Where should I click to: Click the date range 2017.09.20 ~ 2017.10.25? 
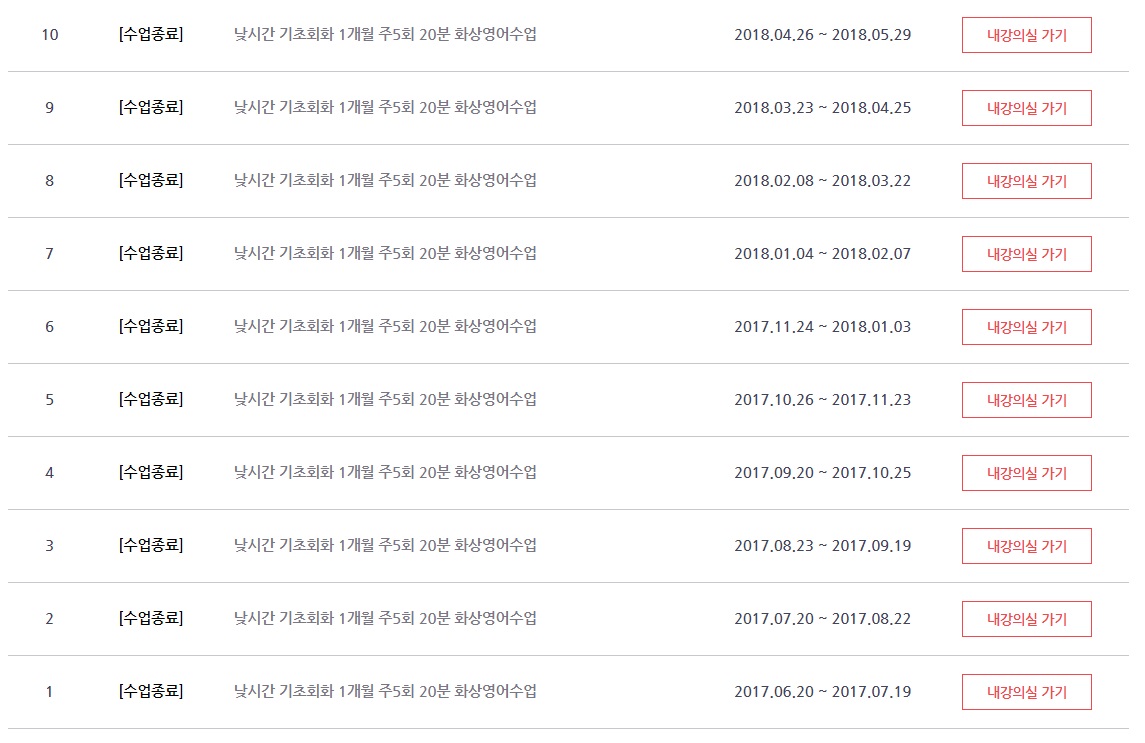tap(822, 473)
